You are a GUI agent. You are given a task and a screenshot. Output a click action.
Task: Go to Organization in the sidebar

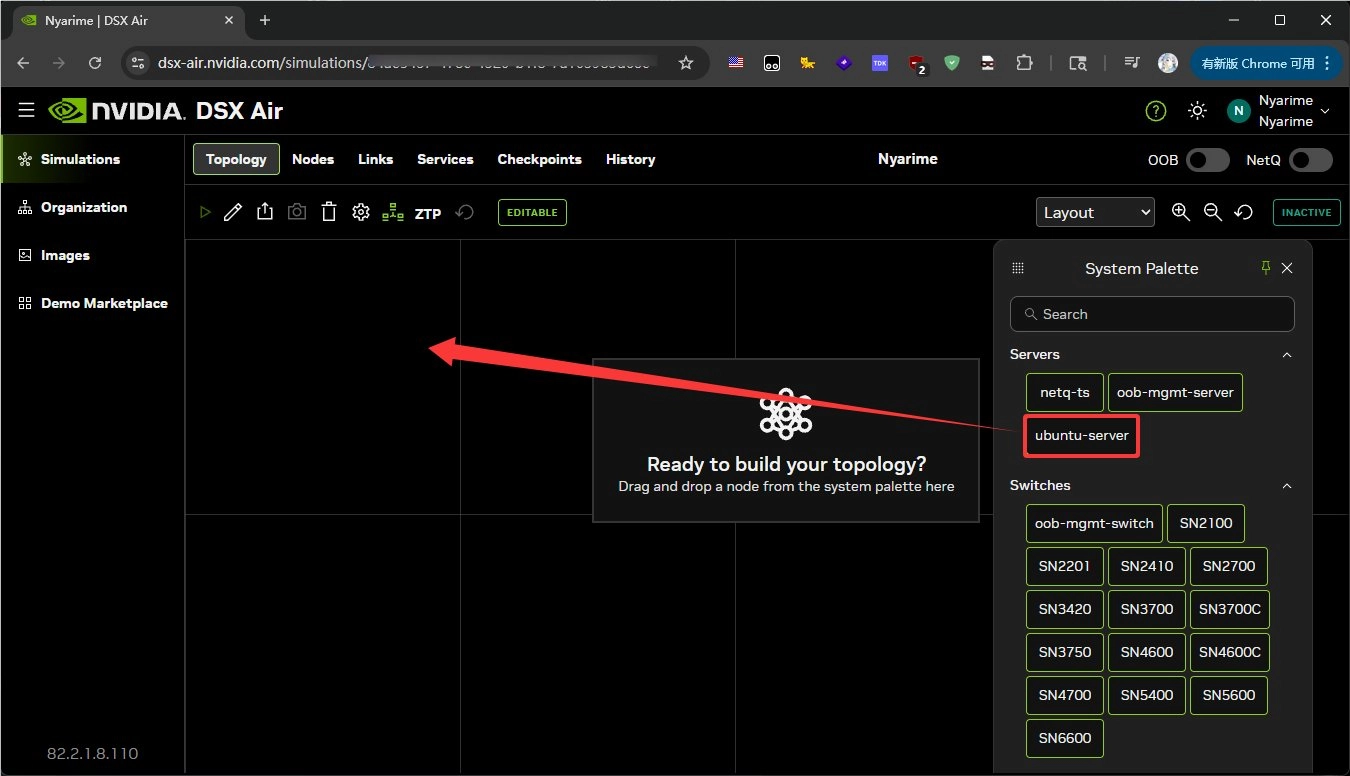pyautogui.click(x=93, y=207)
